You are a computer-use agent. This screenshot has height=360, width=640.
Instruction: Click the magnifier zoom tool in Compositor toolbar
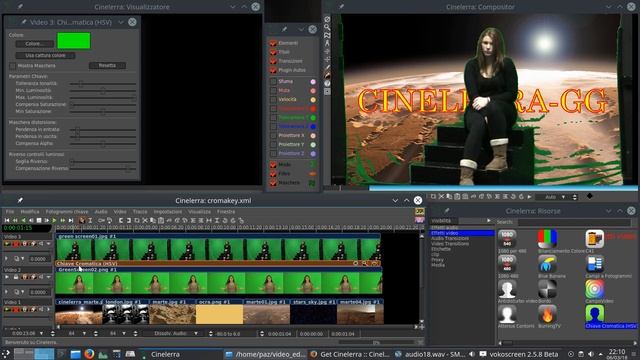tap(327, 27)
